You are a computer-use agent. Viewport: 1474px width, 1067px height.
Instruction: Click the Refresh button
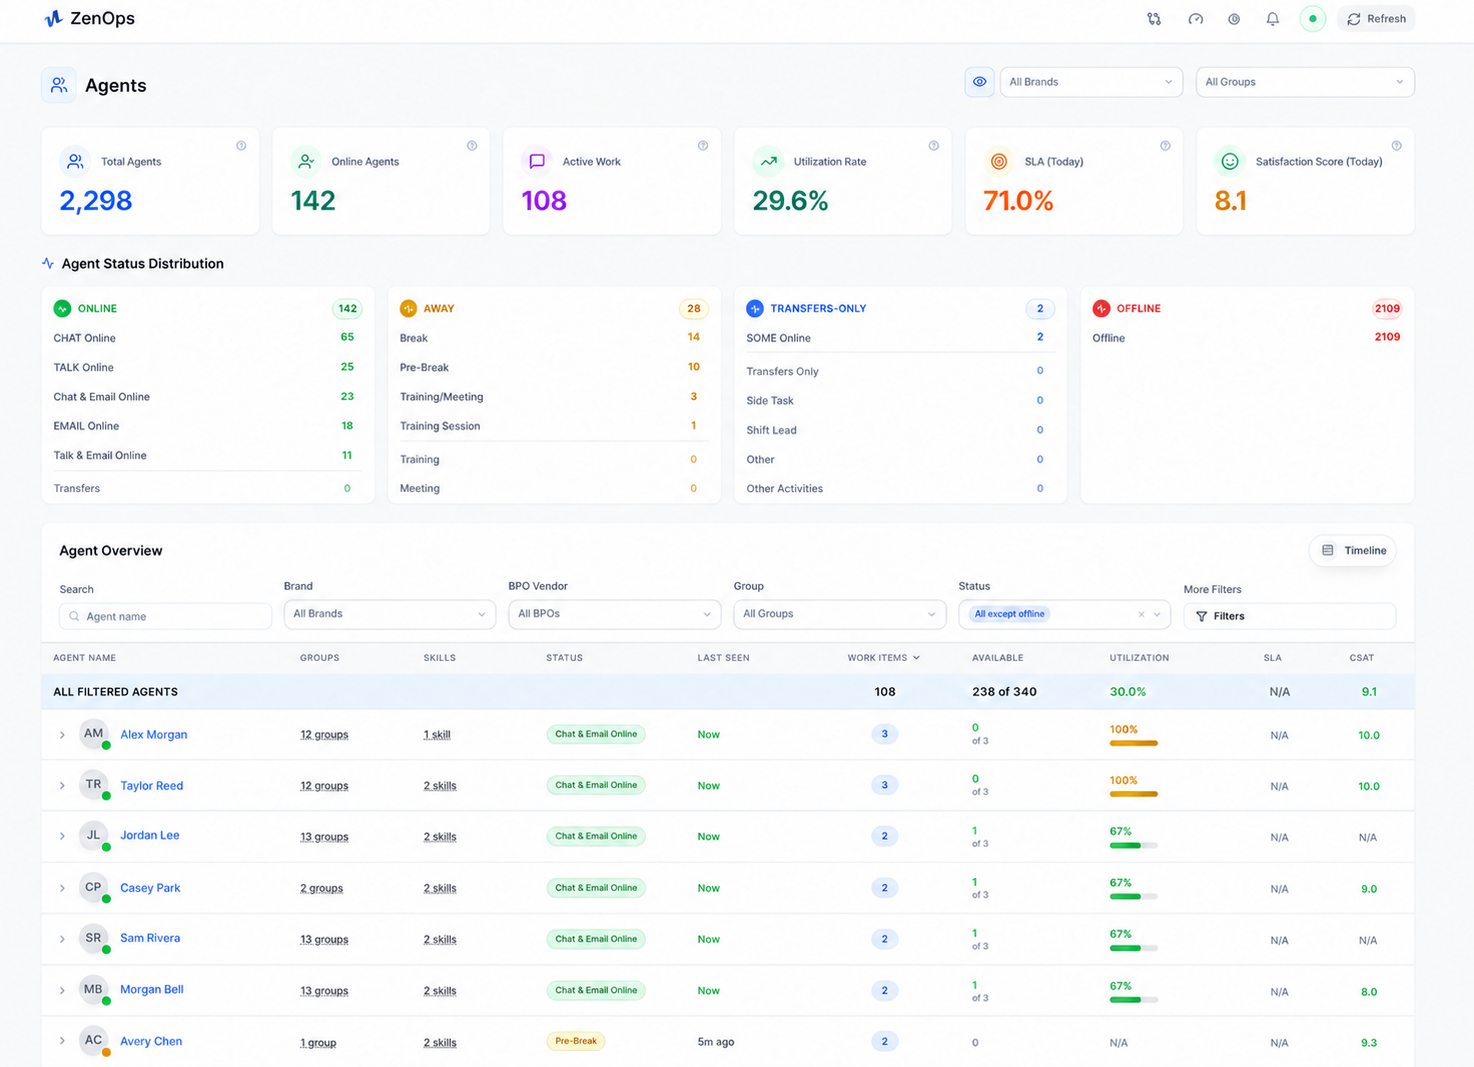tap(1376, 19)
